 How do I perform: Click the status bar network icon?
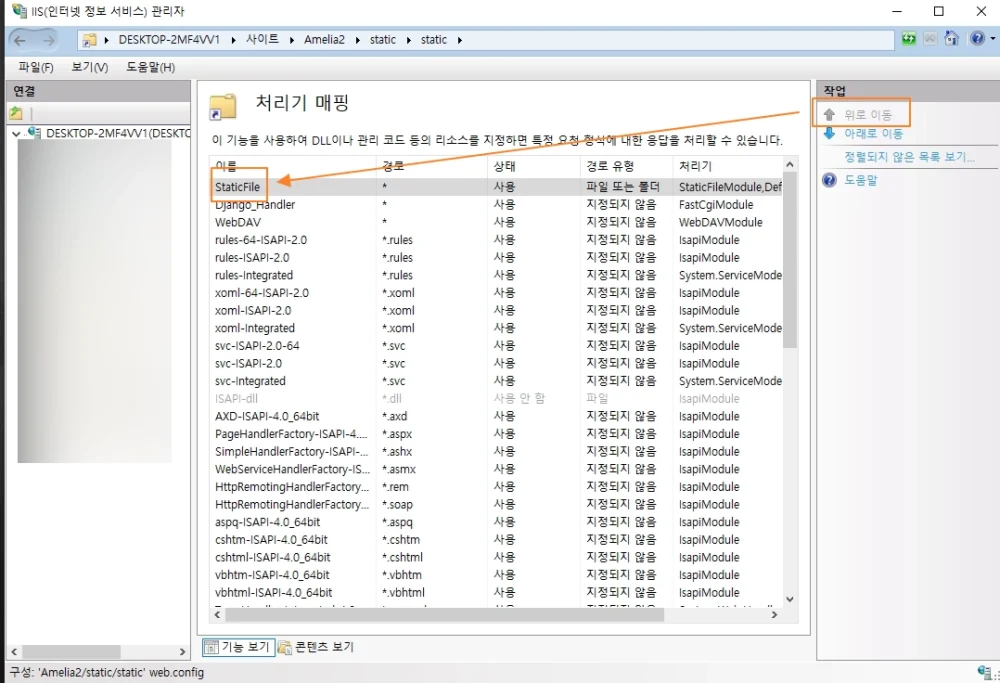pyautogui.click(x=984, y=672)
